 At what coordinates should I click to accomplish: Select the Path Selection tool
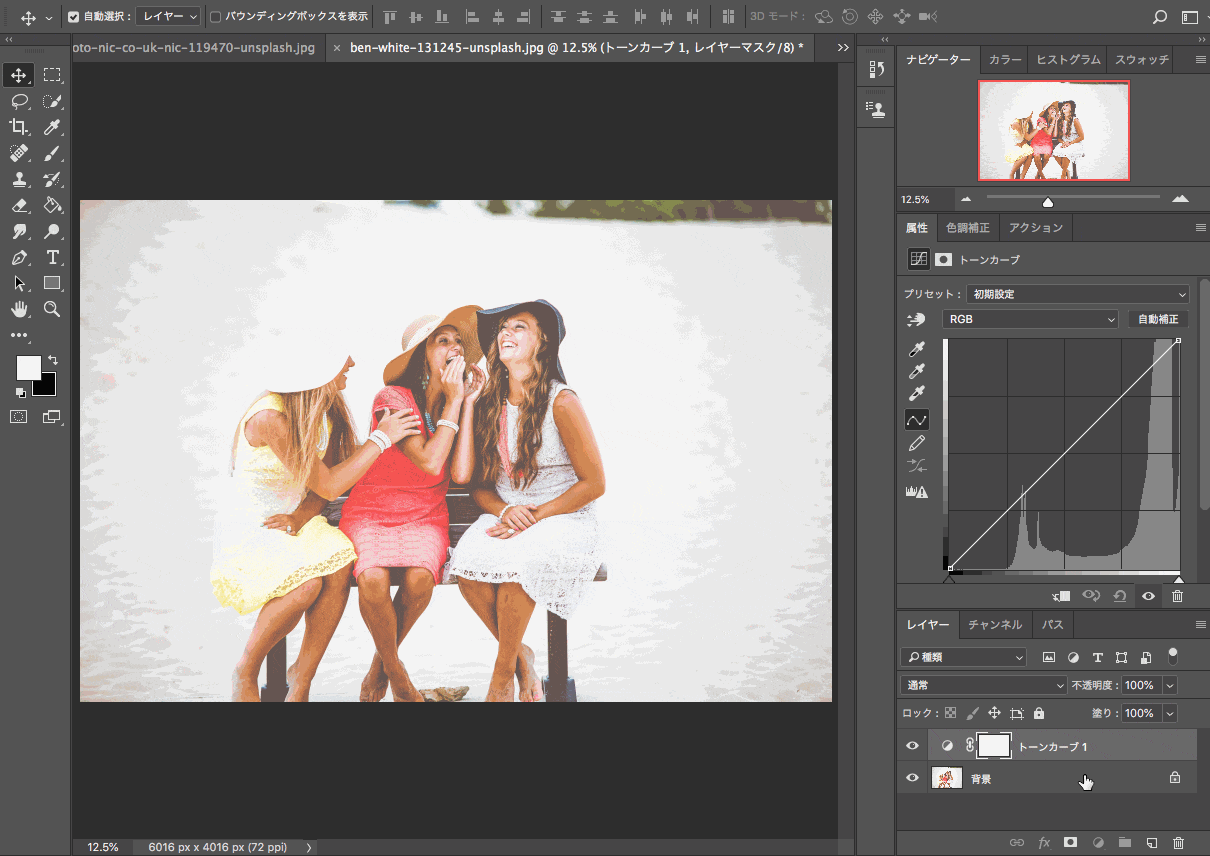(19, 283)
